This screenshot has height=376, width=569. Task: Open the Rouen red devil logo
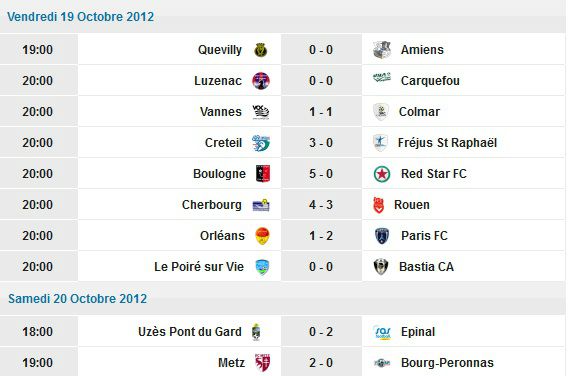(x=378, y=205)
